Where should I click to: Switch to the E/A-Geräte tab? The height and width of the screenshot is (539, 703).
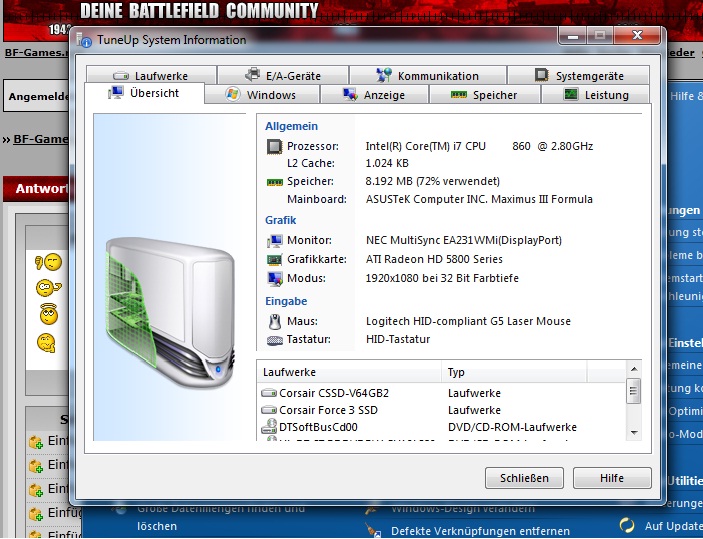click(x=282, y=76)
